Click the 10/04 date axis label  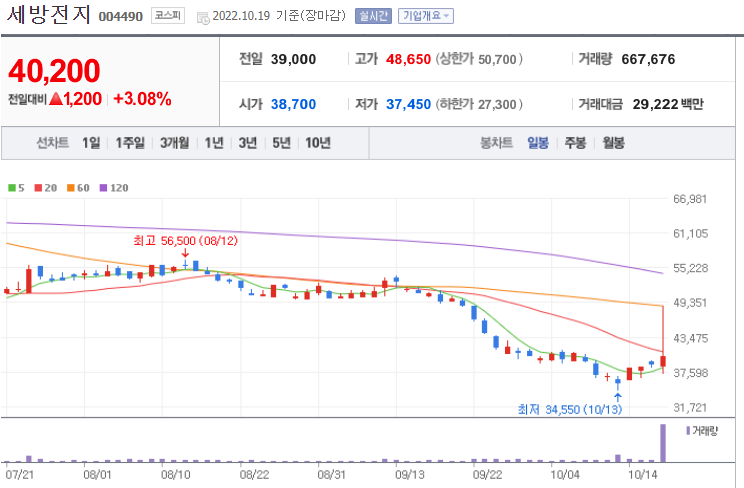click(565, 475)
